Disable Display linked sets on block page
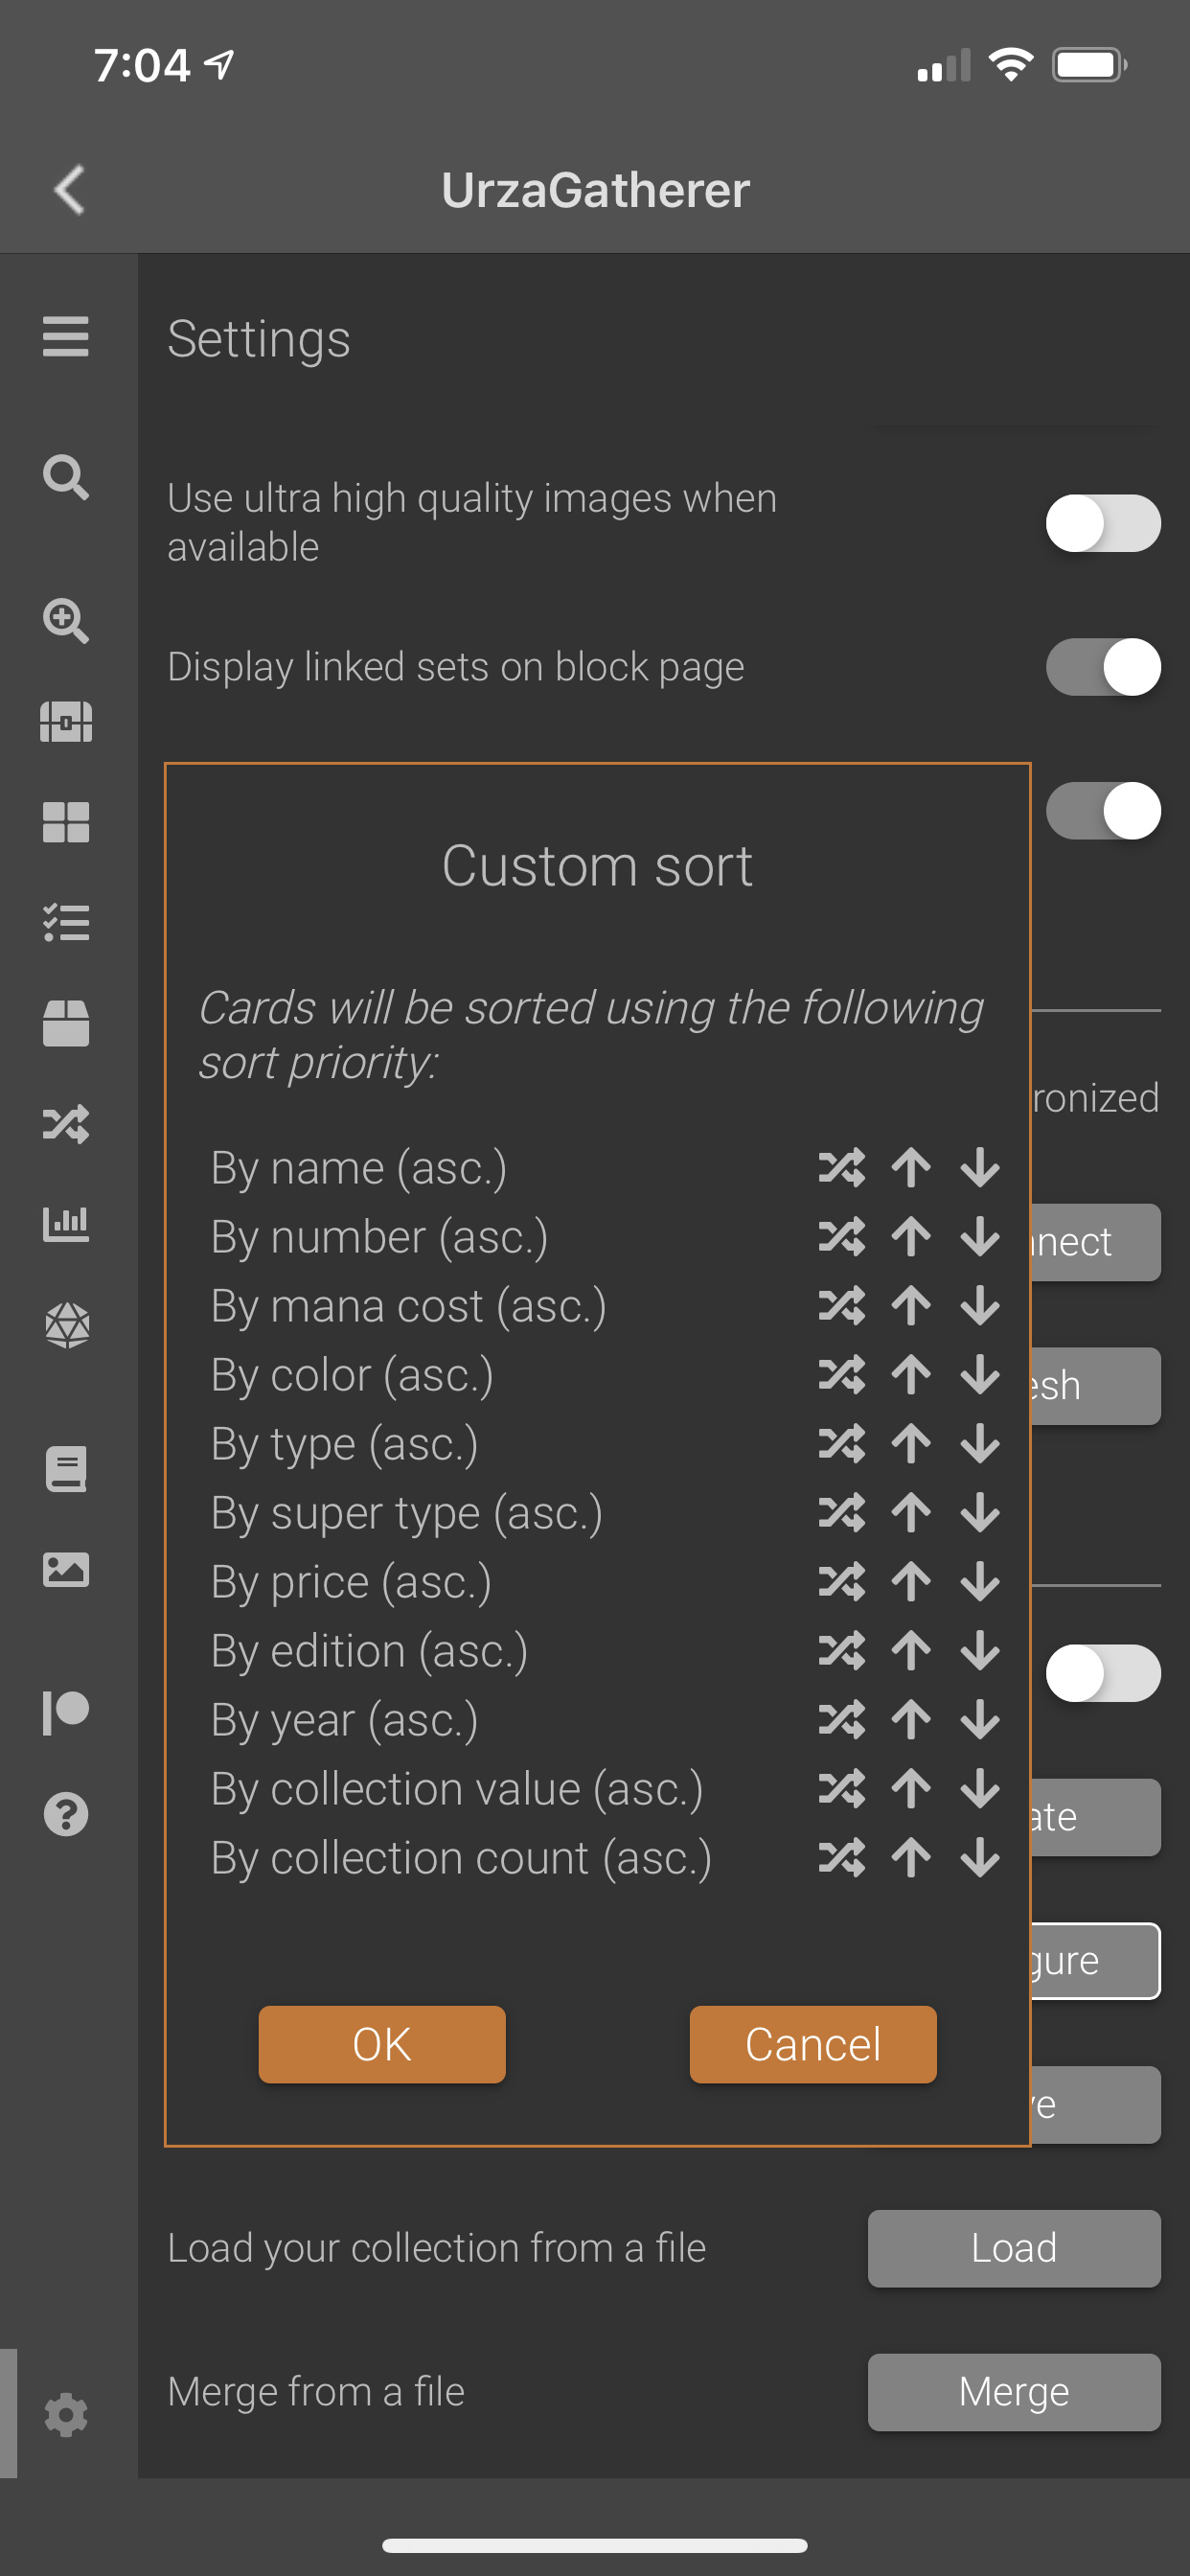 pos(1103,667)
